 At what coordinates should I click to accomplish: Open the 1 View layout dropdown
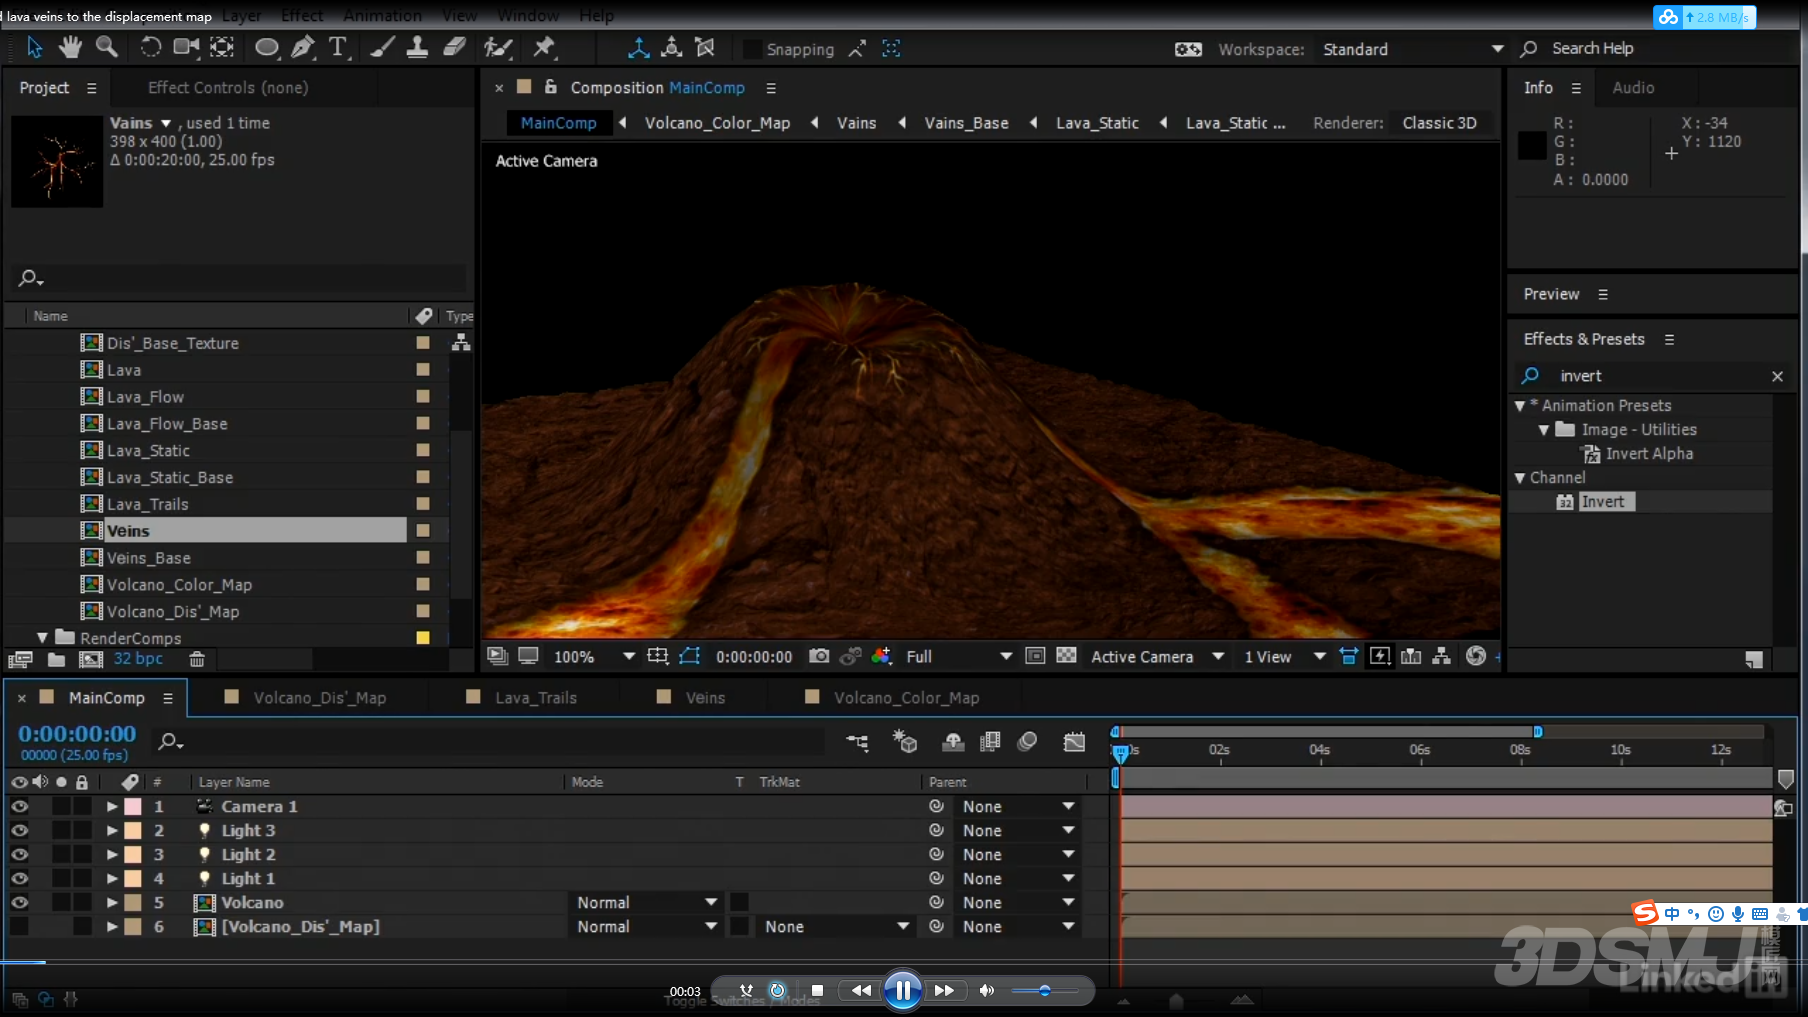point(1285,656)
